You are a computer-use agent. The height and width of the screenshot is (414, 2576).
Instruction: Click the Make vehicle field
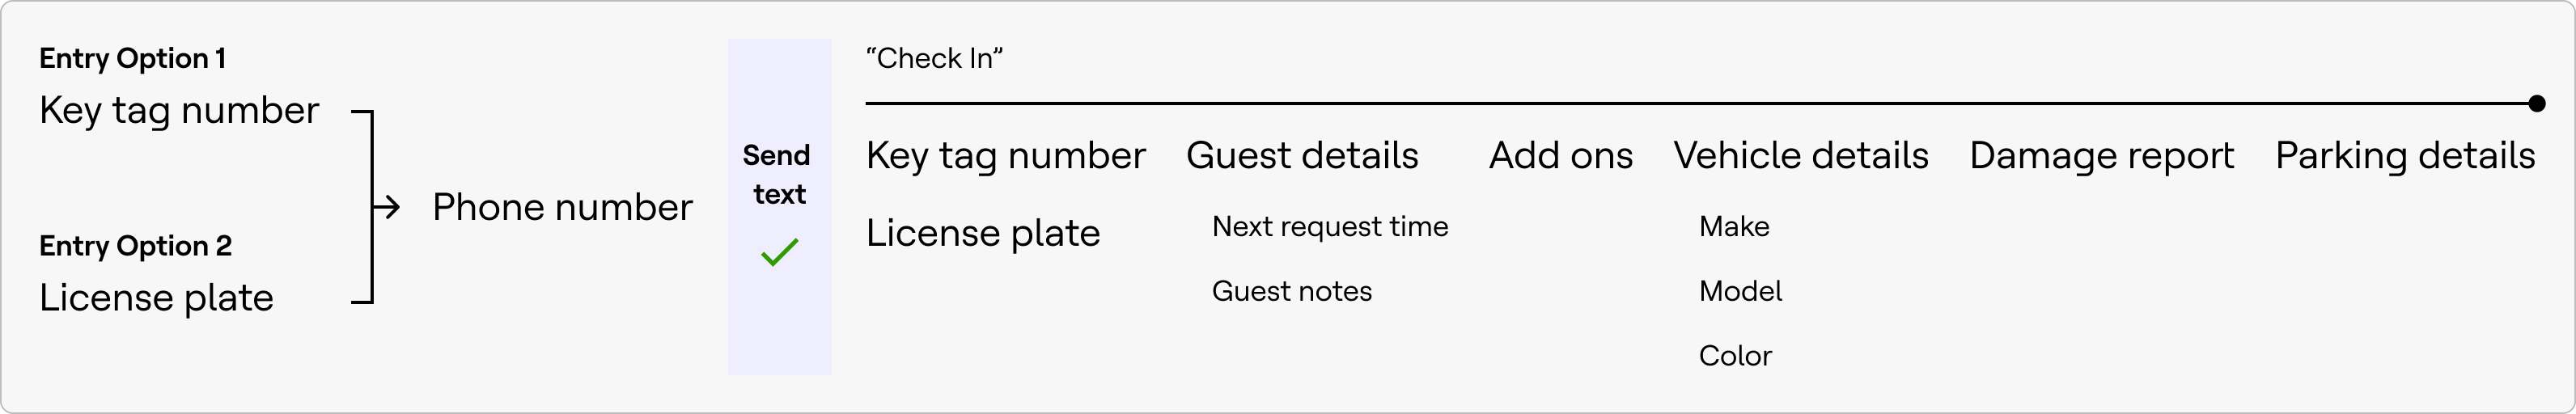pyautogui.click(x=1734, y=227)
